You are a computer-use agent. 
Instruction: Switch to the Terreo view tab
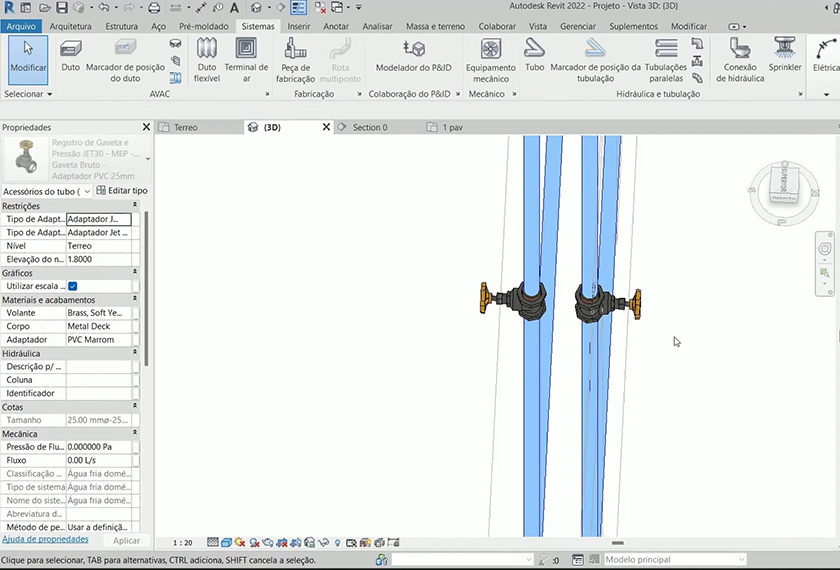[x=186, y=127]
